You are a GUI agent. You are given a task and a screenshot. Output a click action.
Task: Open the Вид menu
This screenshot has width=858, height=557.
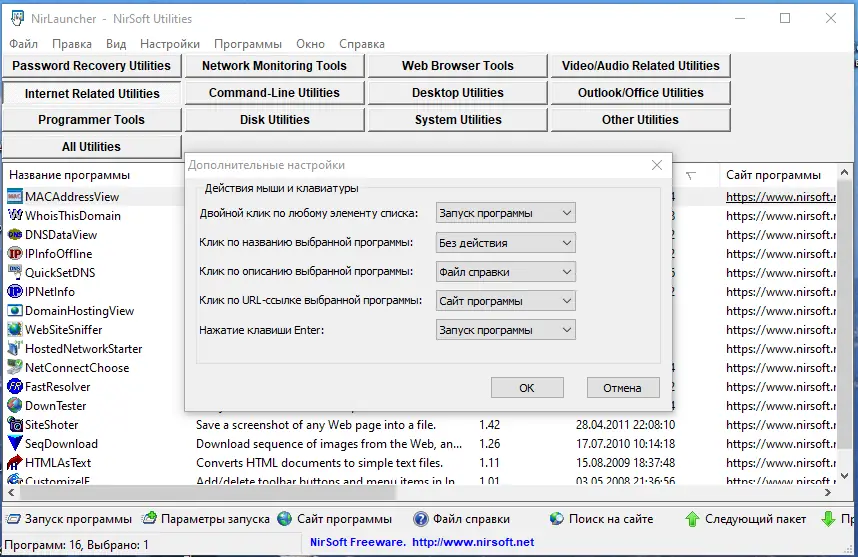pos(116,44)
